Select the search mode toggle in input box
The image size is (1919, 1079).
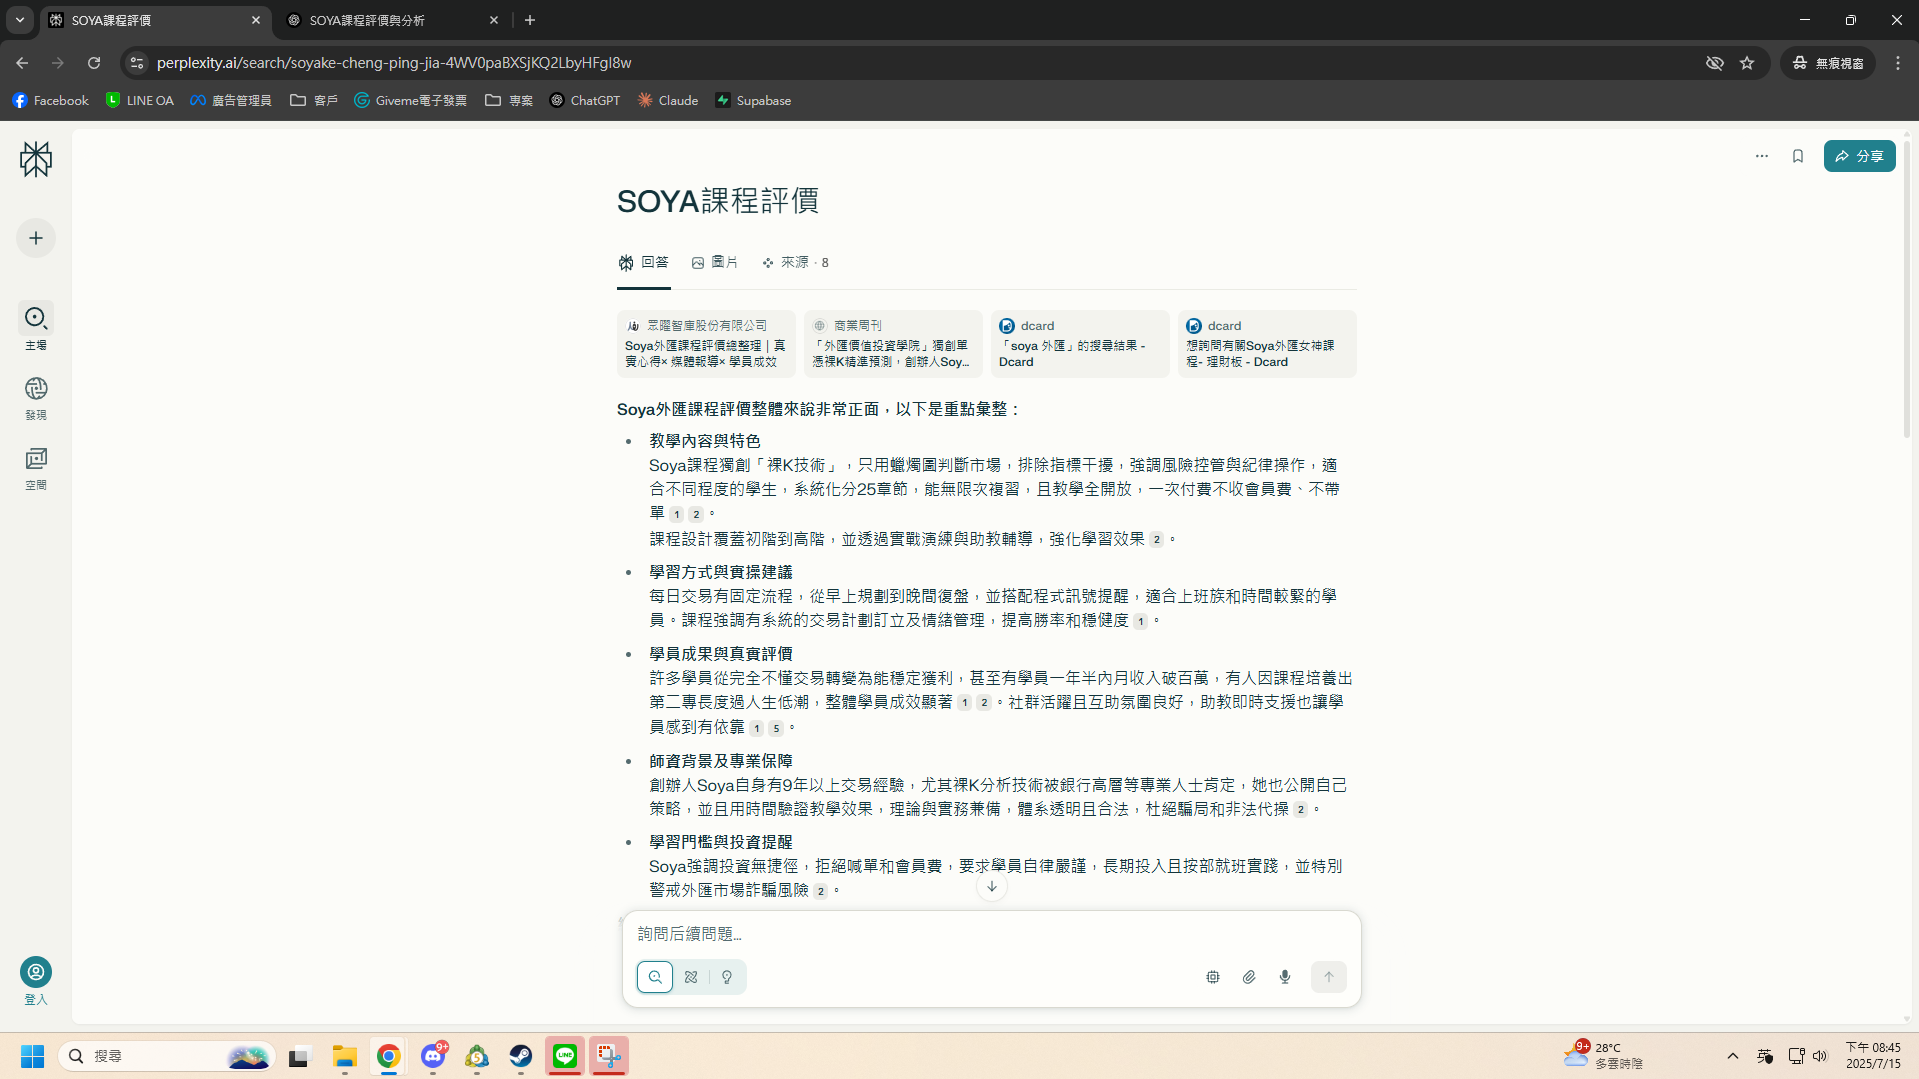point(655,977)
